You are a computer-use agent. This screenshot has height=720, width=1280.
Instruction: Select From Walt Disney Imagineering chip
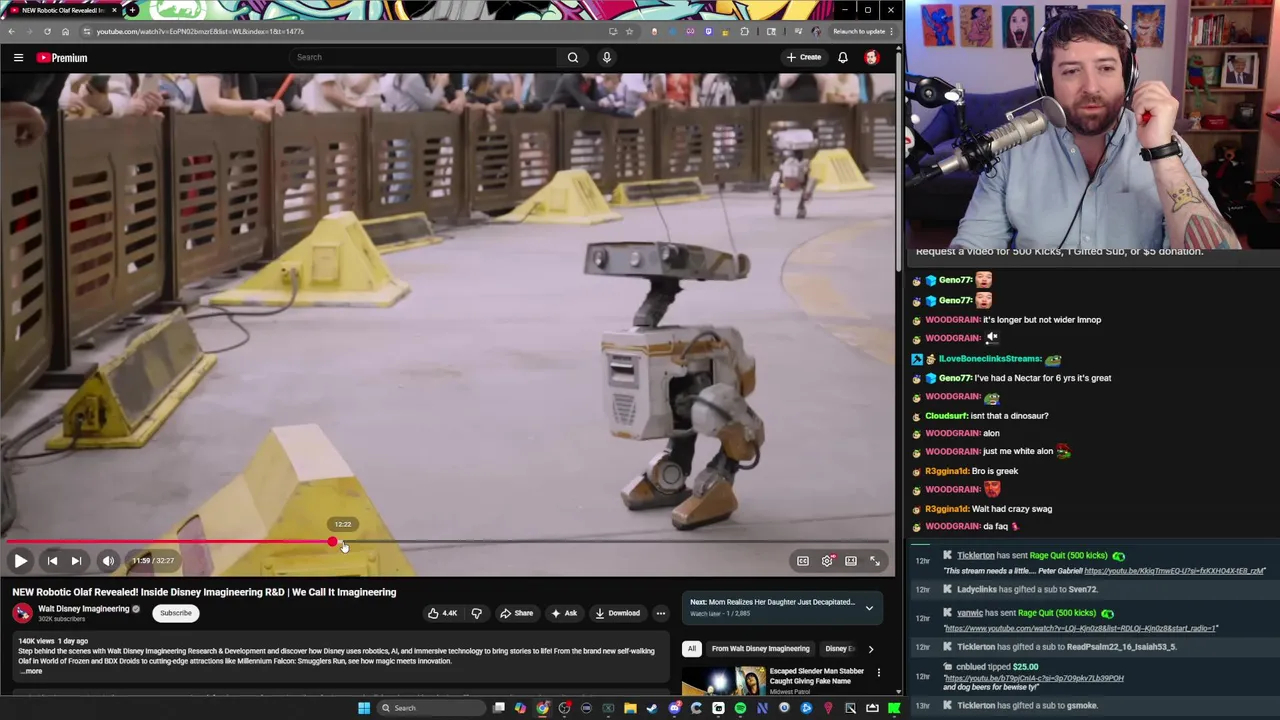[x=760, y=648]
